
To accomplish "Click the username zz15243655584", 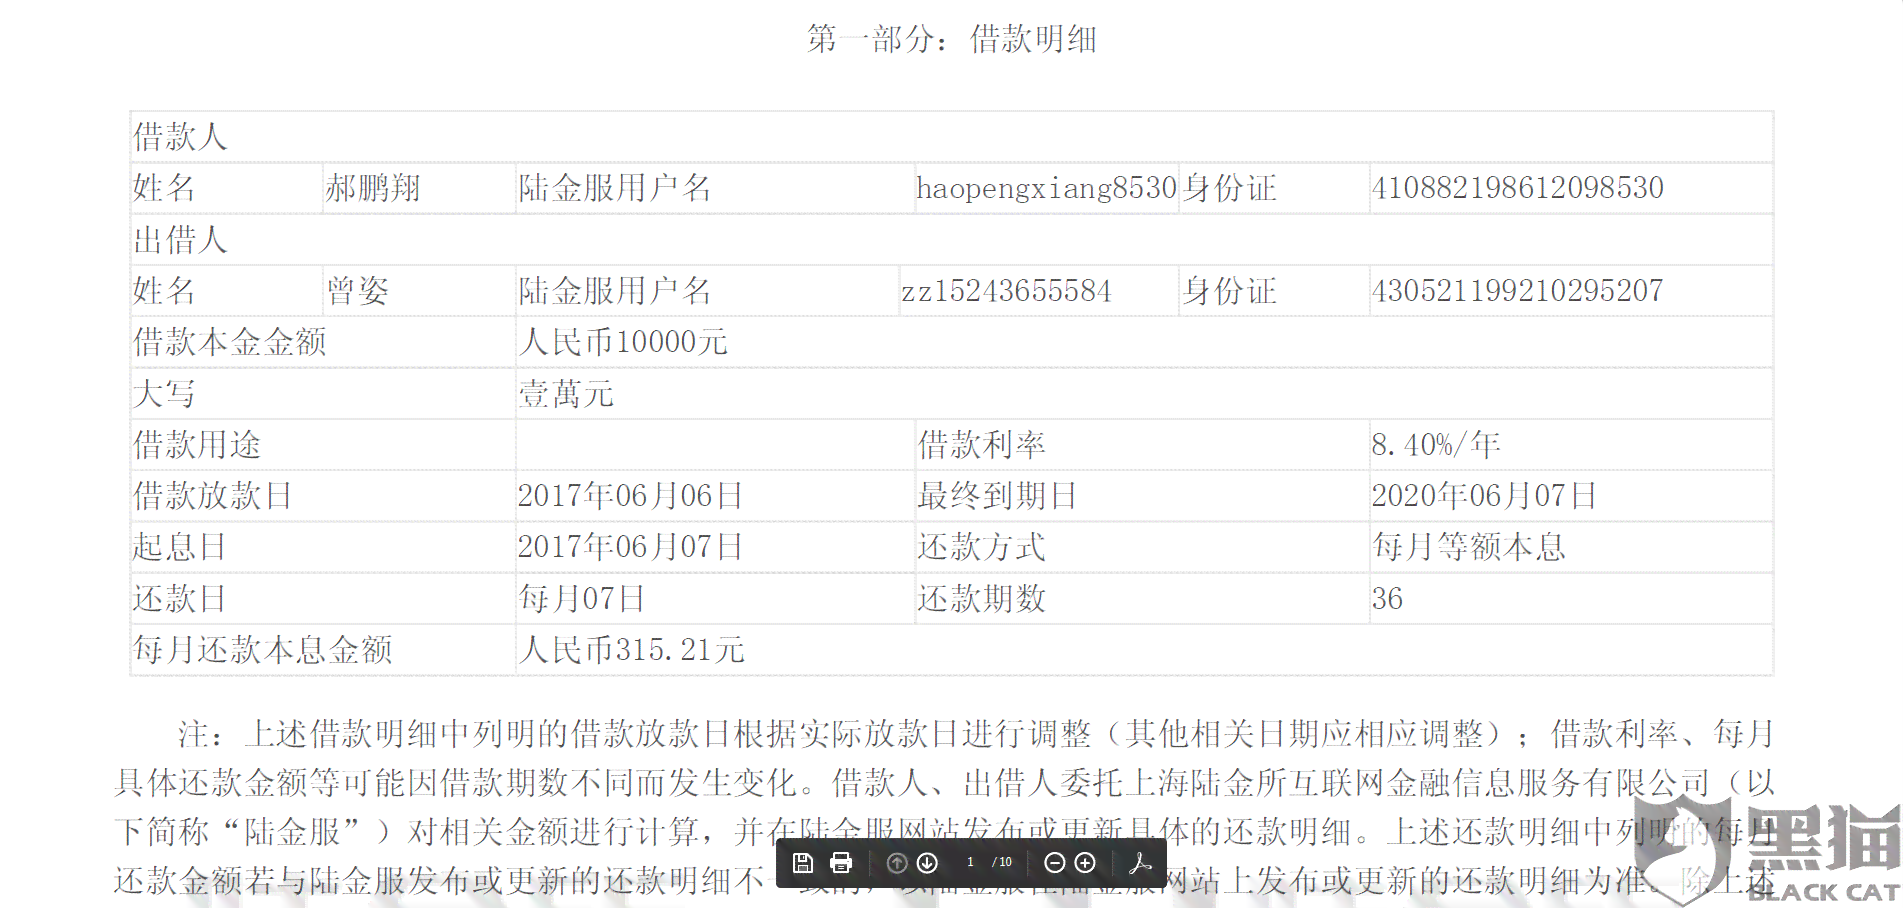I will [1006, 291].
